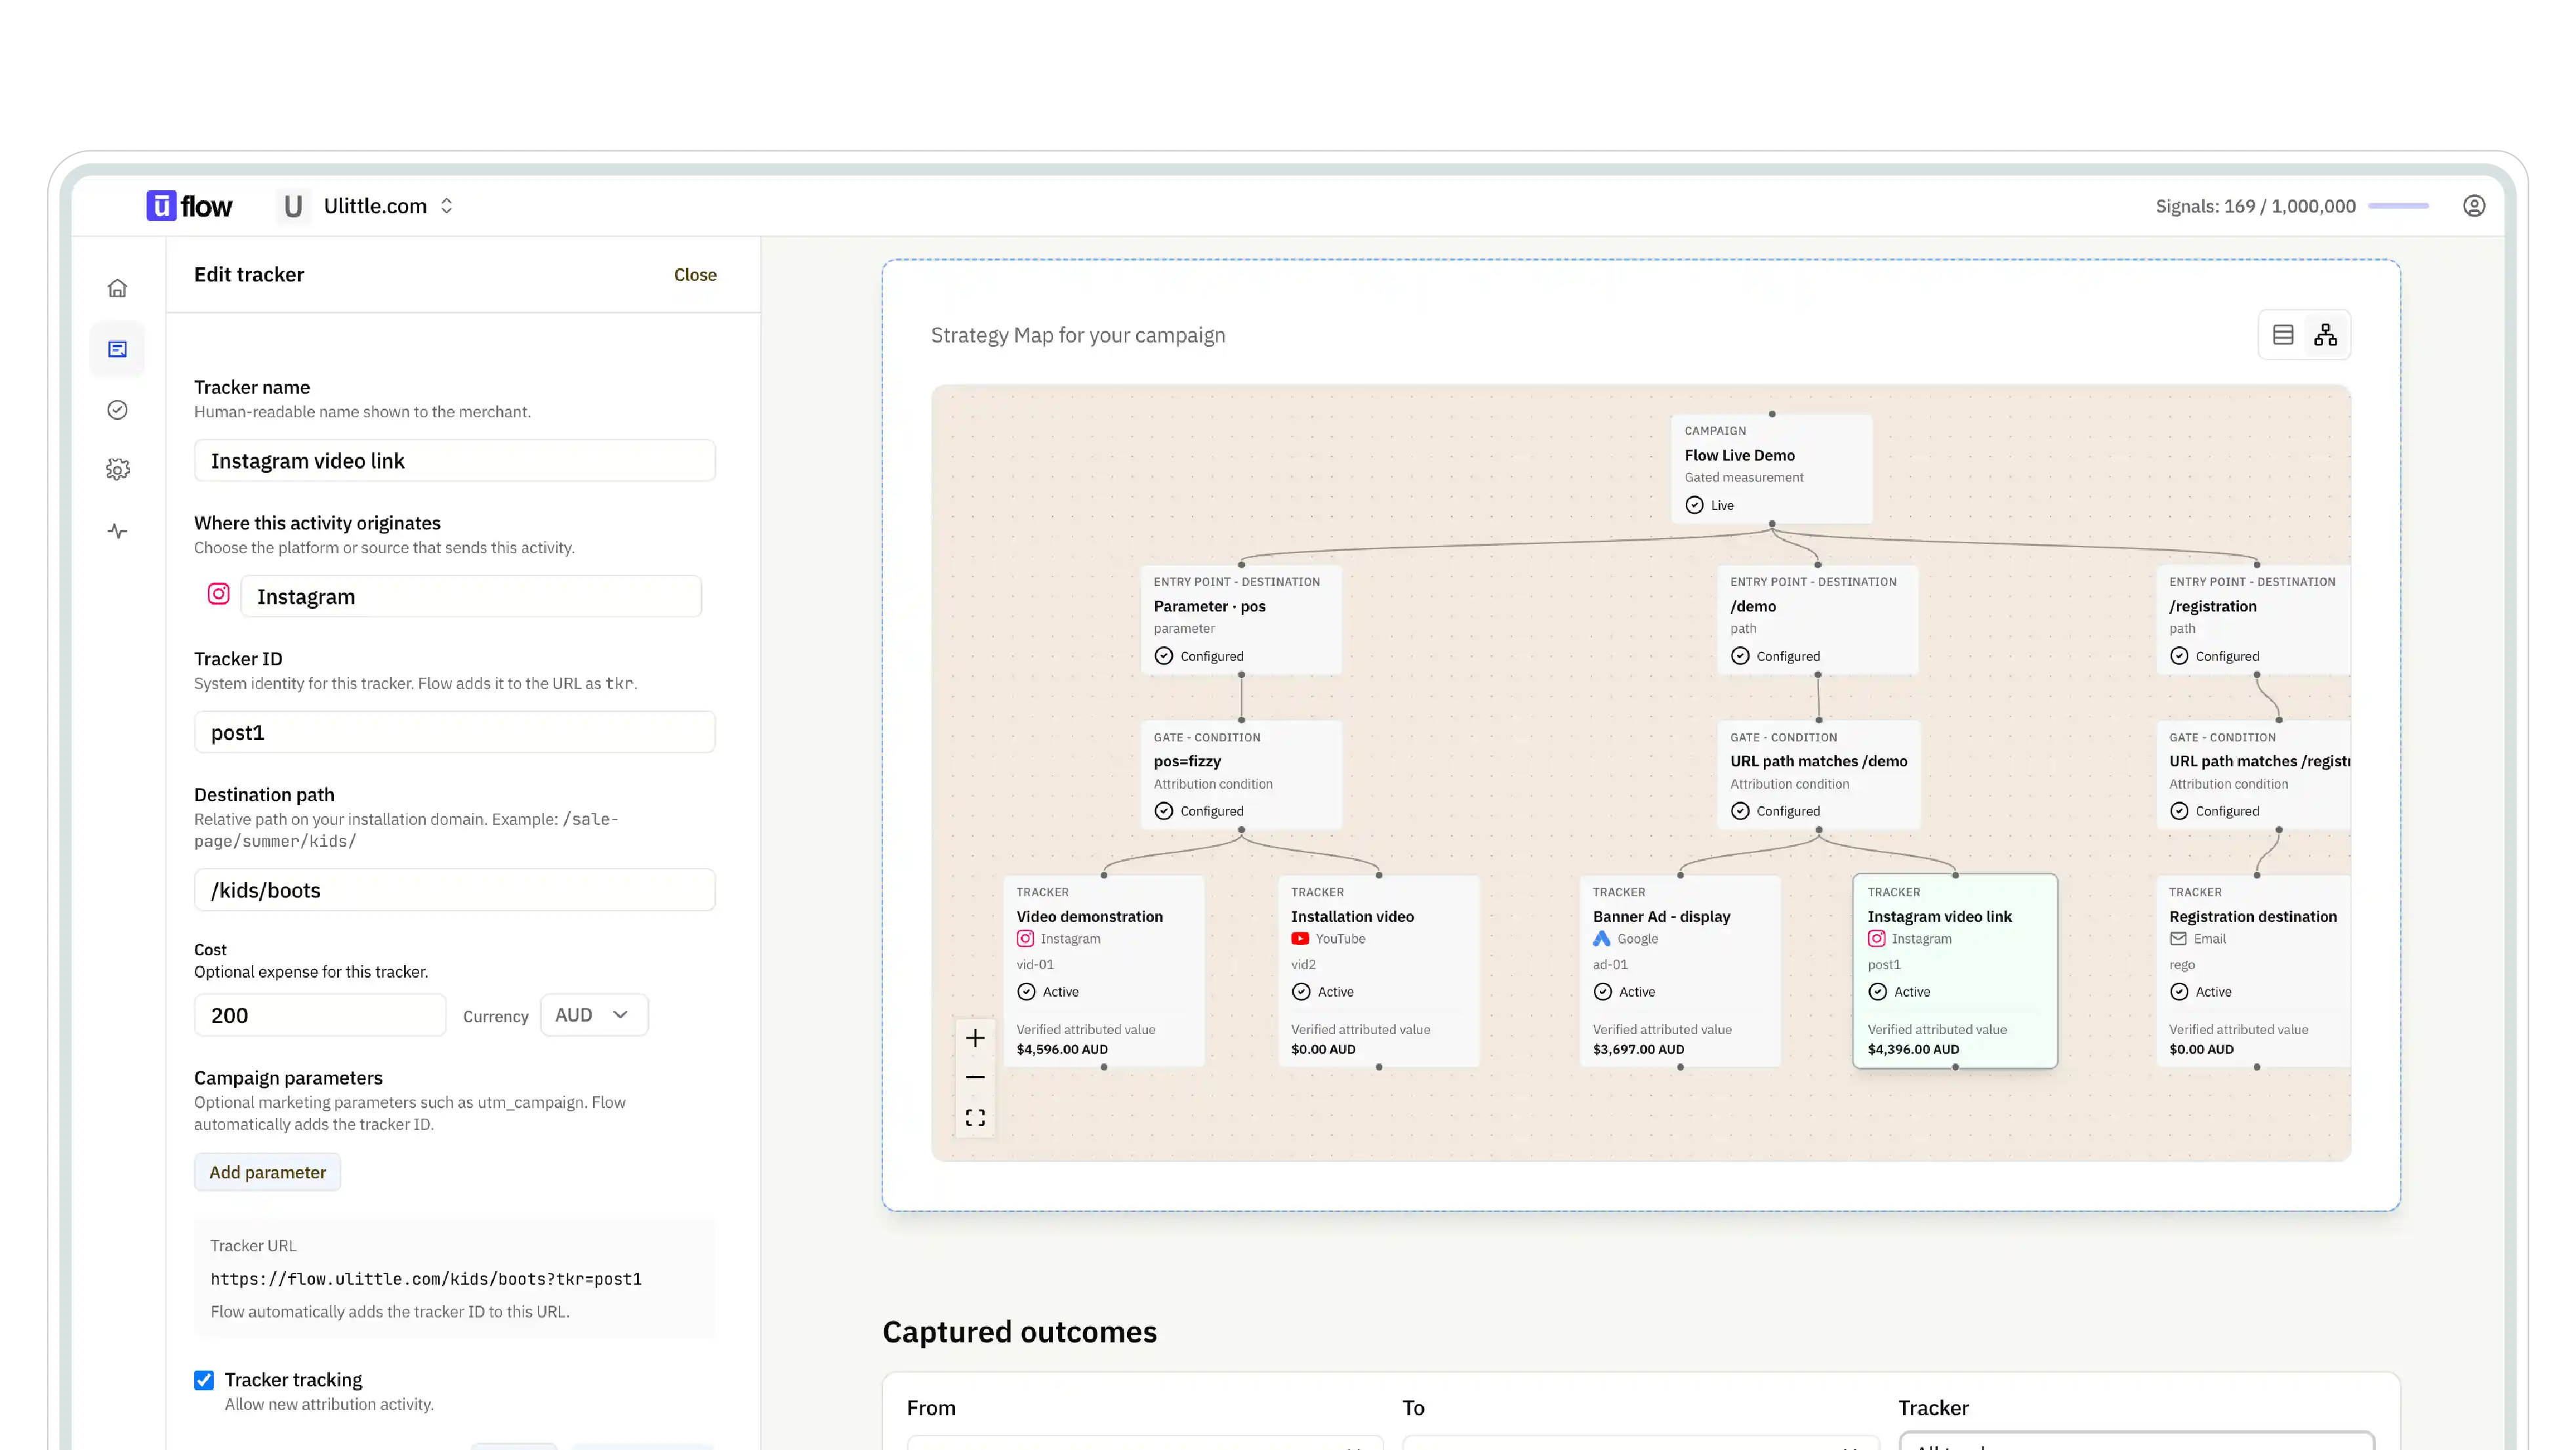Zoom in on the strategy map
This screenshot has width=2576, height=1450.
[x=975, y=1038]
